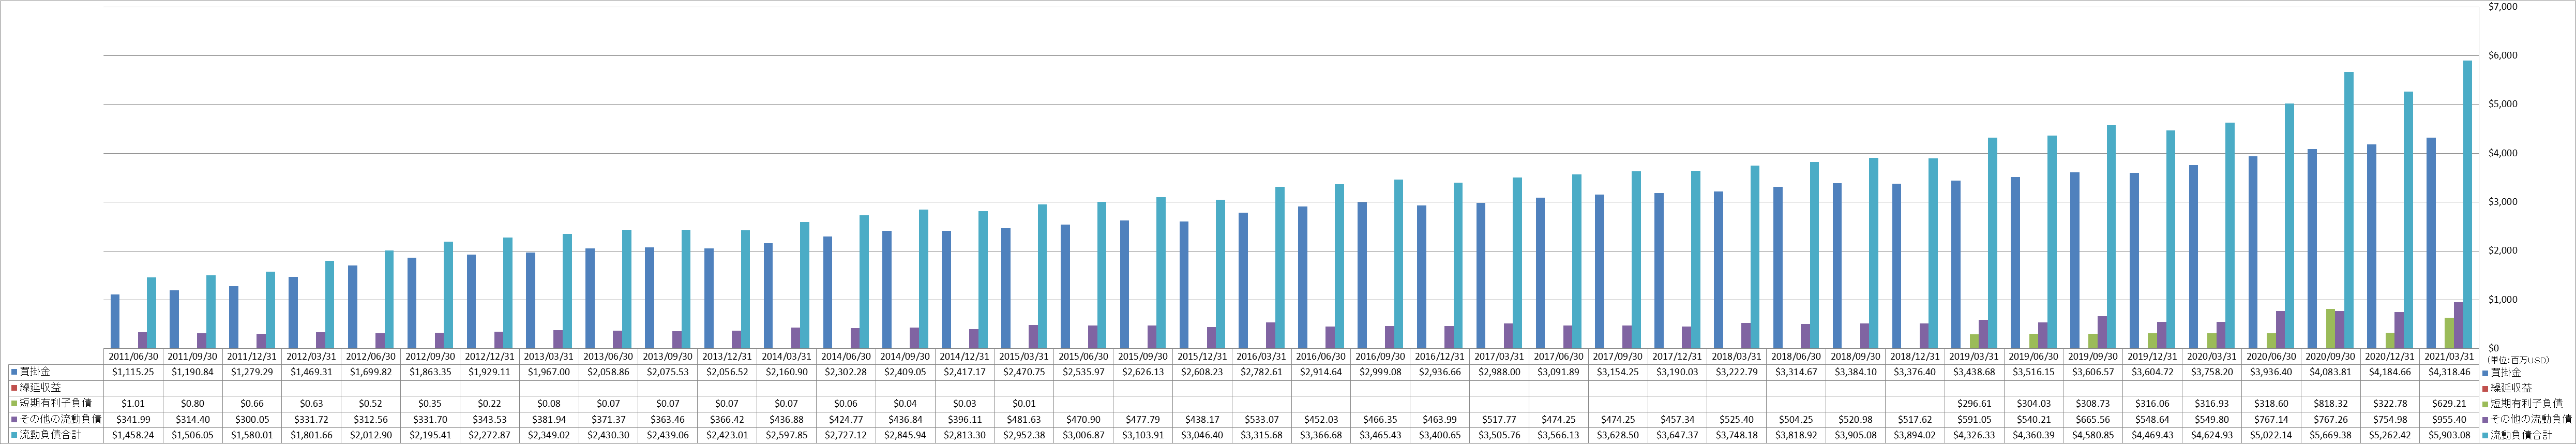The height and width of the screenshot is (444, 2576).
Task: Click the $7,000 axis label
Action: tap(2503, 8)
